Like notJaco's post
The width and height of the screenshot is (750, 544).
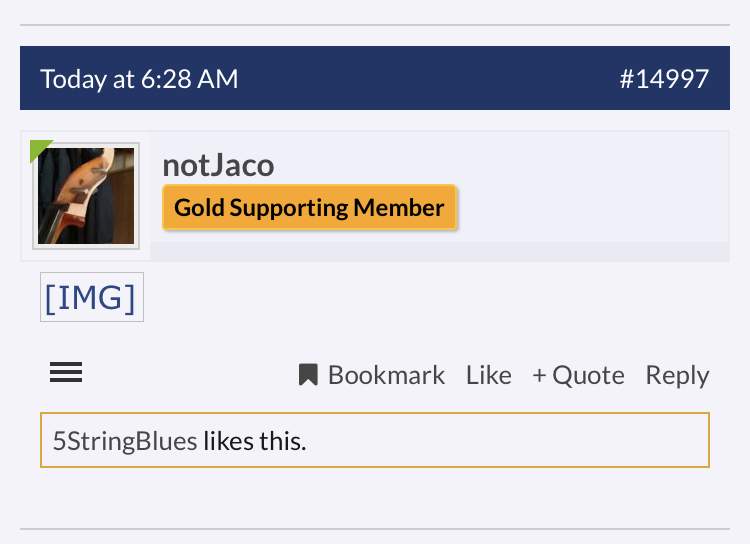click(x=488, y=375)
